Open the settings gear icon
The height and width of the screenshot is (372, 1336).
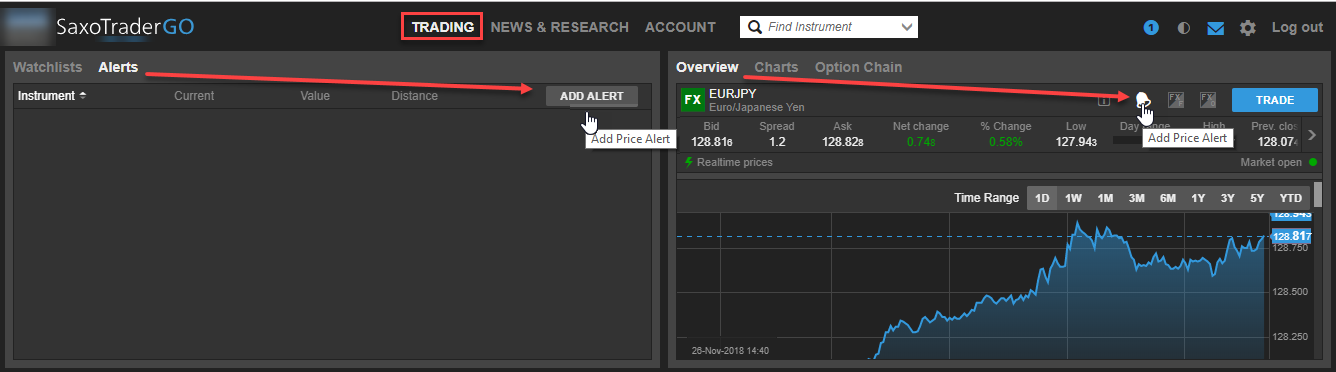click(x=1248, y=28)
